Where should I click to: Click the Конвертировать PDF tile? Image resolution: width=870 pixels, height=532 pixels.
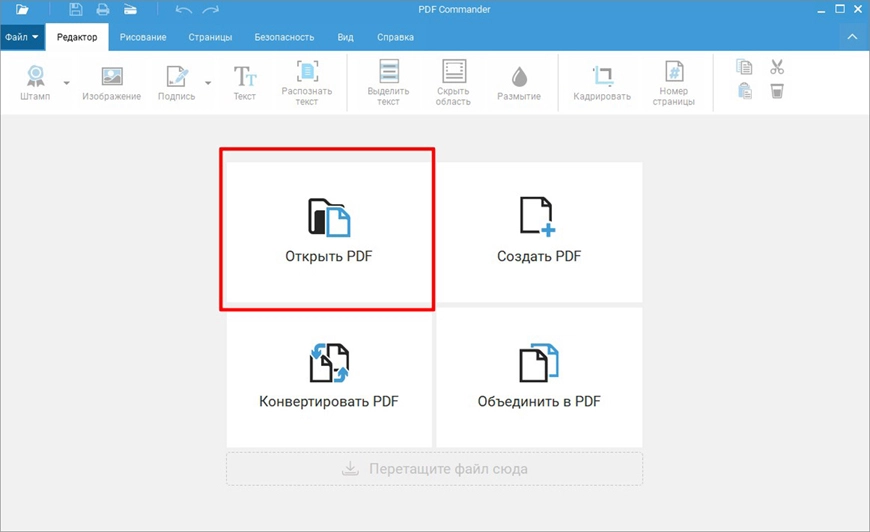pos(329,377)
